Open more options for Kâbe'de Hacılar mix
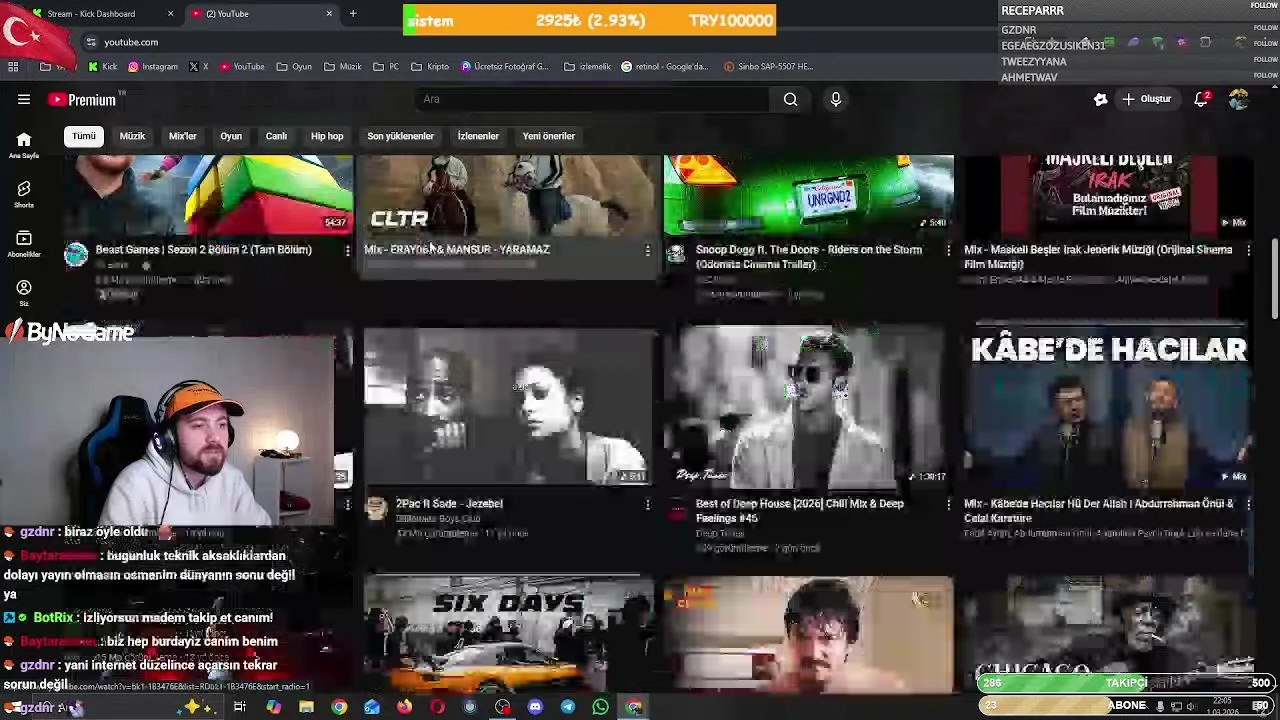The width and height of the screenshot is (1280, 720). tap(1248, 504)
